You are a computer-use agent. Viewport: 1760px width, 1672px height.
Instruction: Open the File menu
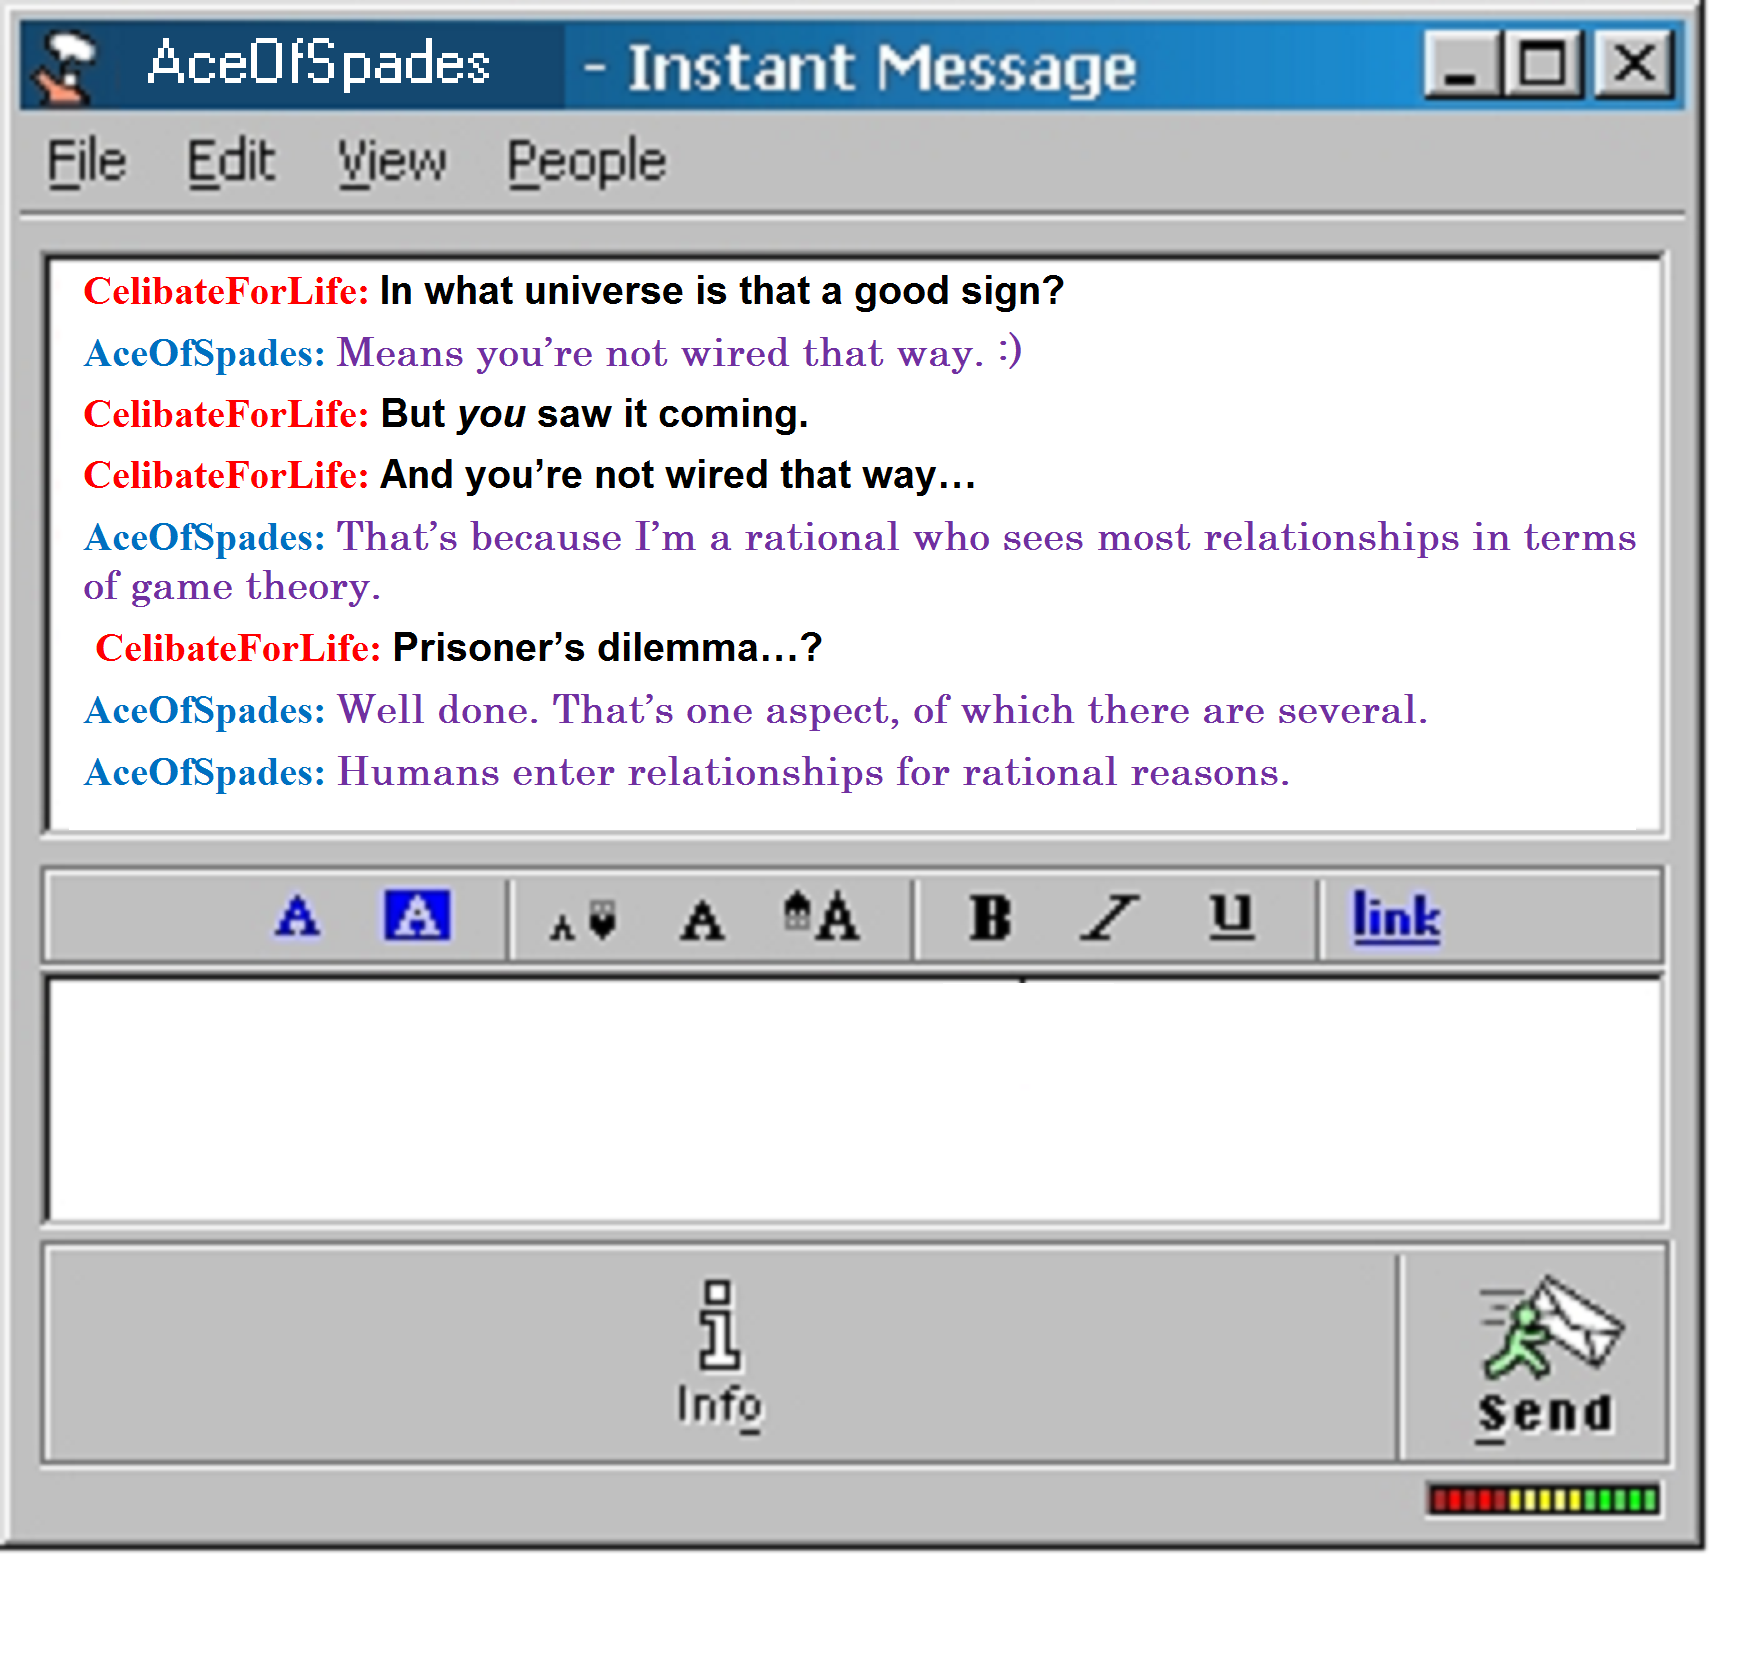87,162
